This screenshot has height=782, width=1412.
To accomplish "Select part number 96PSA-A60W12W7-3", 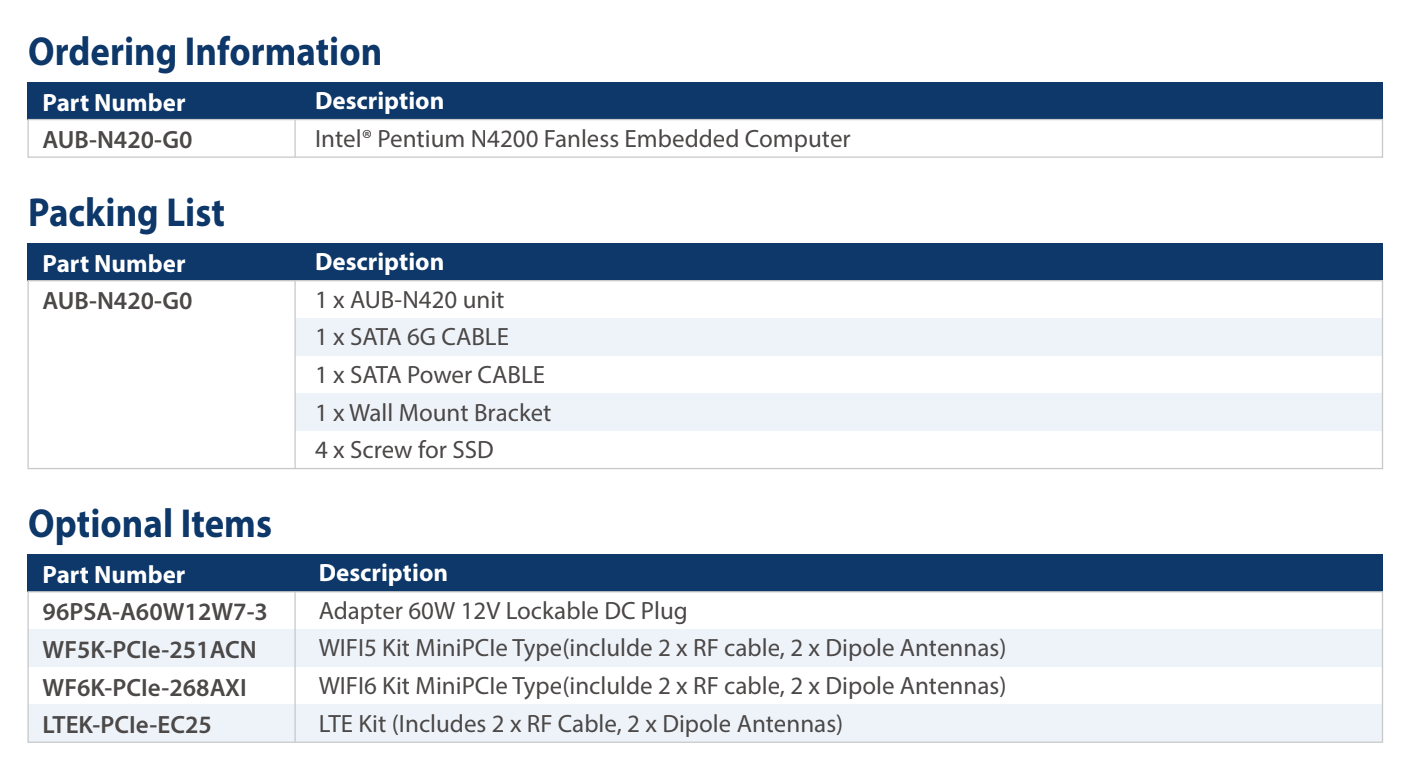I will pyautogui.click(x=155, y=611).
